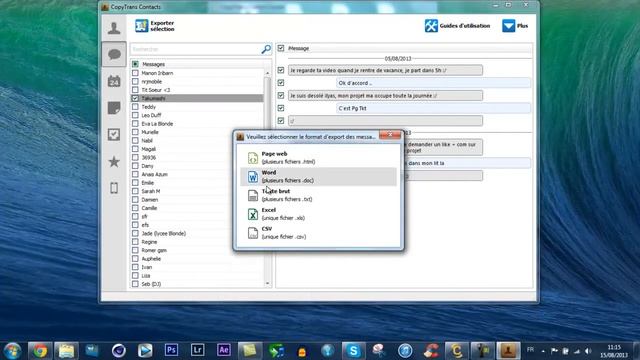Click the FR language indicator
Viewport: 640px width, 360px height.
pos(530,350)
